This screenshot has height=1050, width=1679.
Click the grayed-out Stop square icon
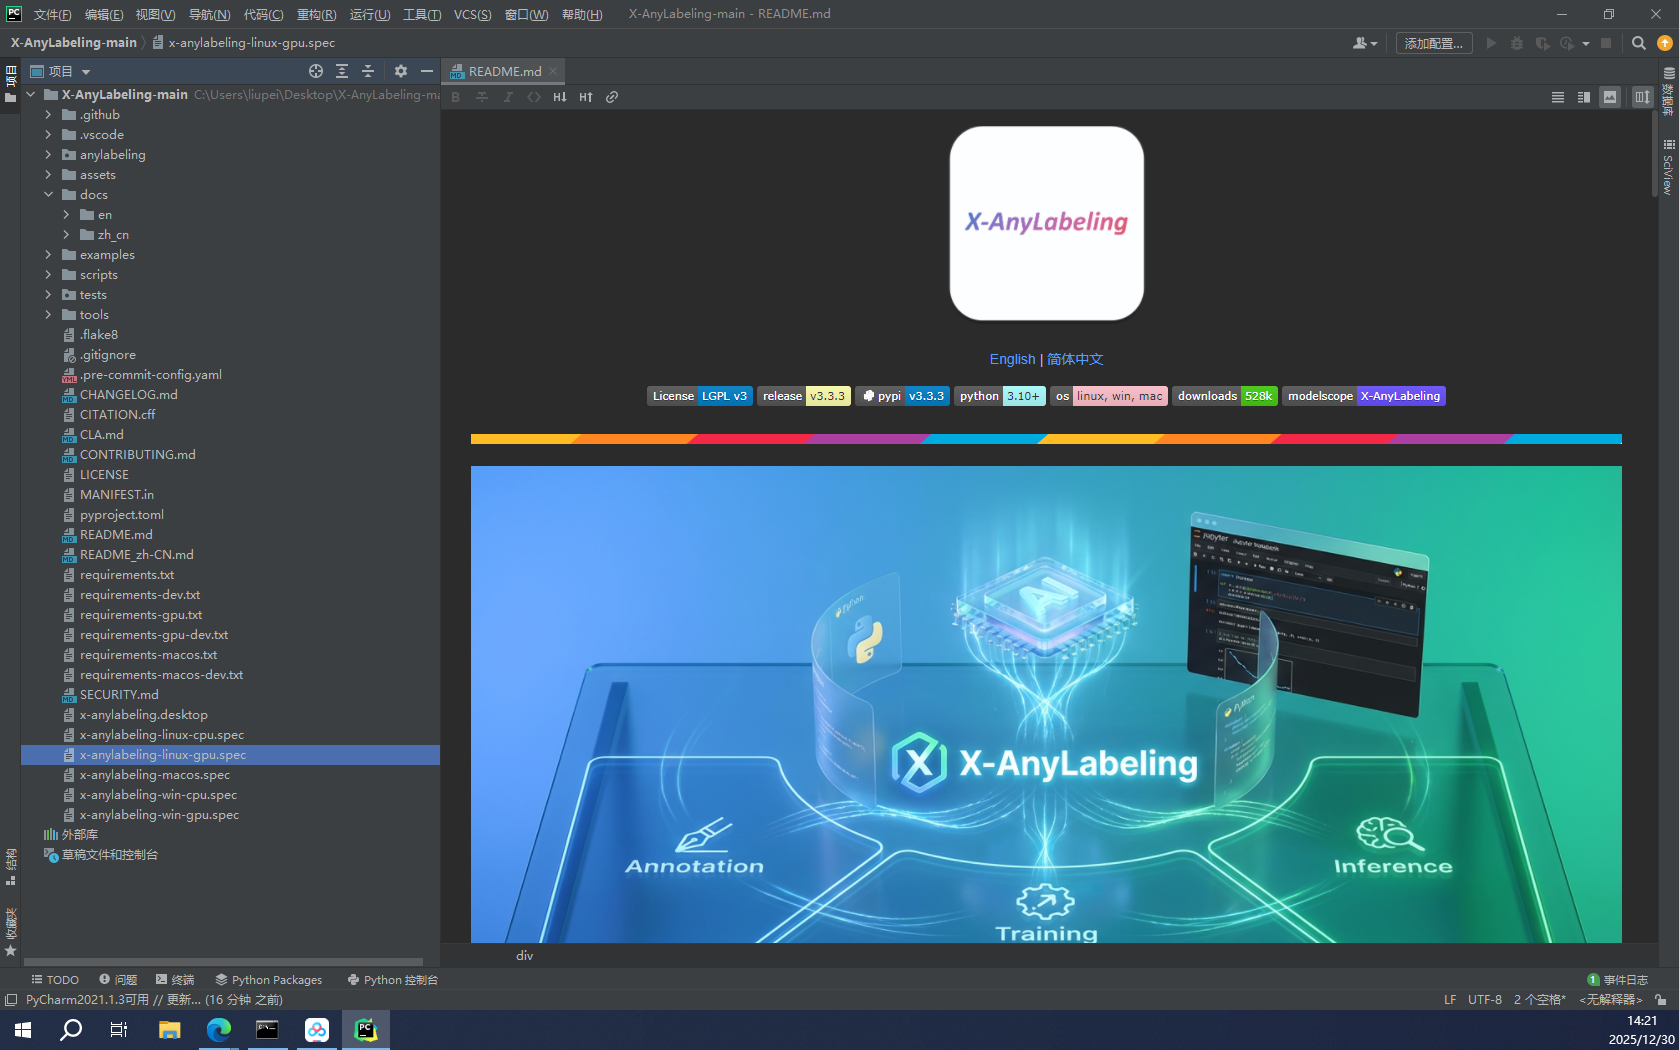tap(1606, 43)
